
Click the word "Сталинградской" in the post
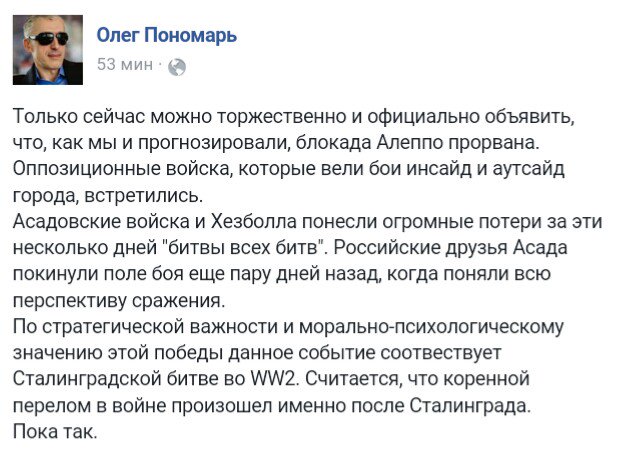[87, 379]
